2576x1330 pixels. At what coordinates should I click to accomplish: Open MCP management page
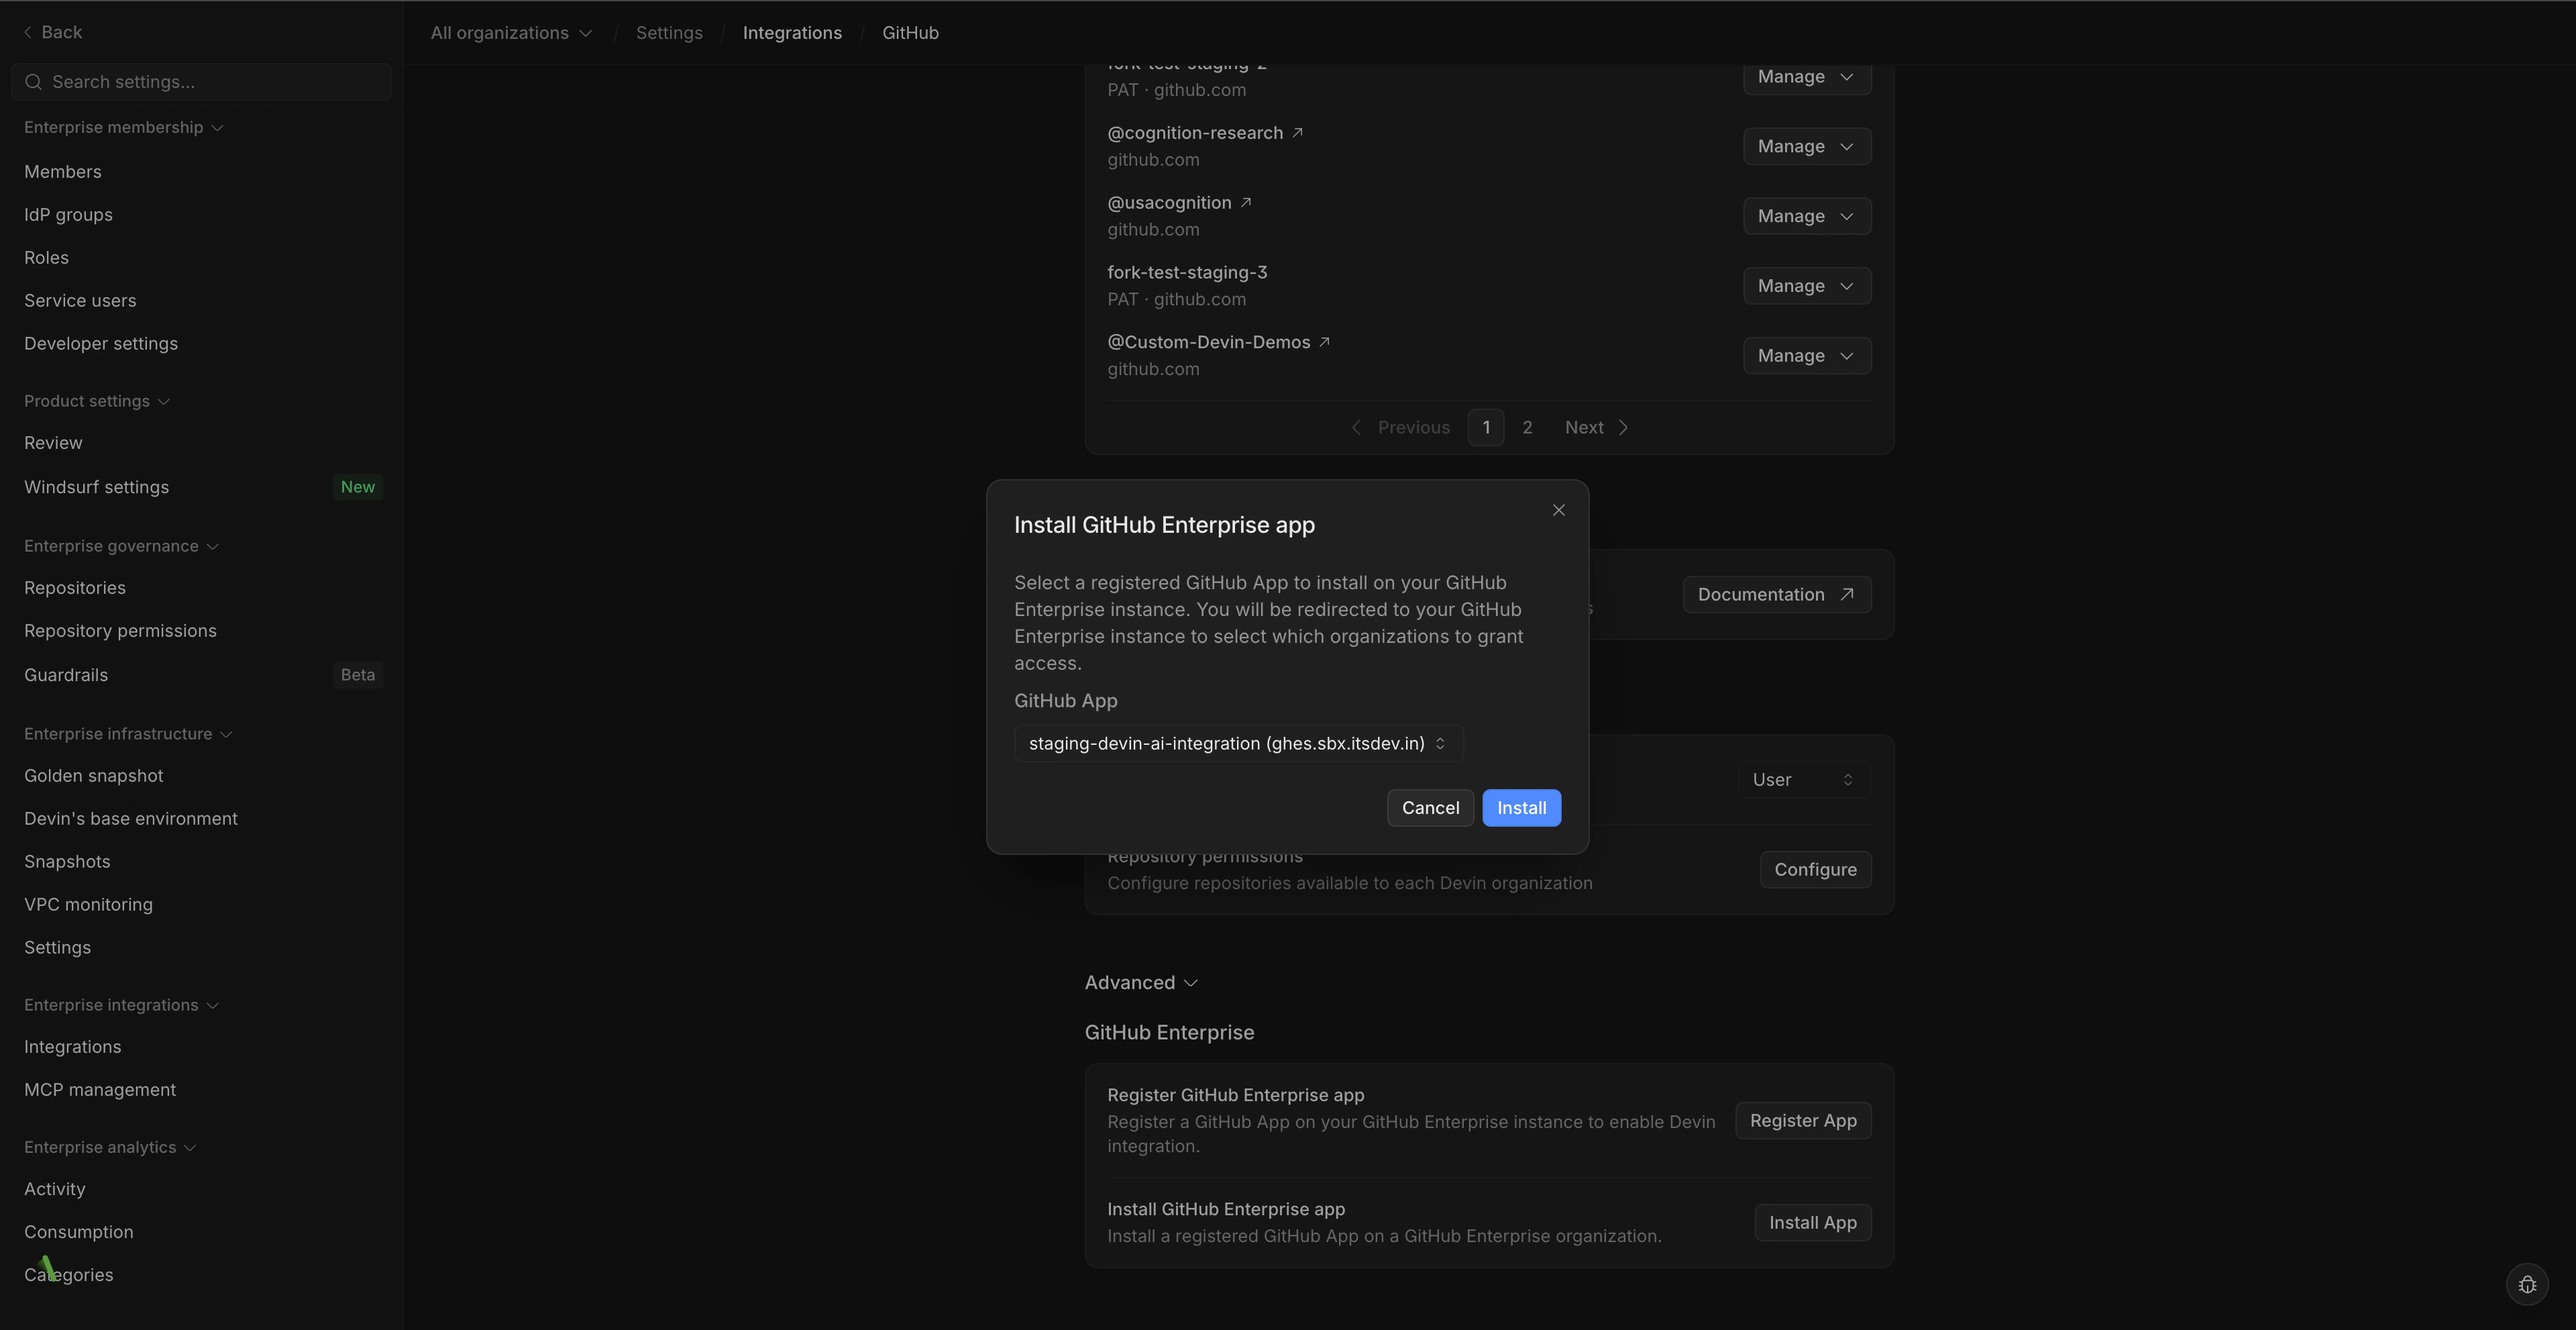[x=100, y=1090]
